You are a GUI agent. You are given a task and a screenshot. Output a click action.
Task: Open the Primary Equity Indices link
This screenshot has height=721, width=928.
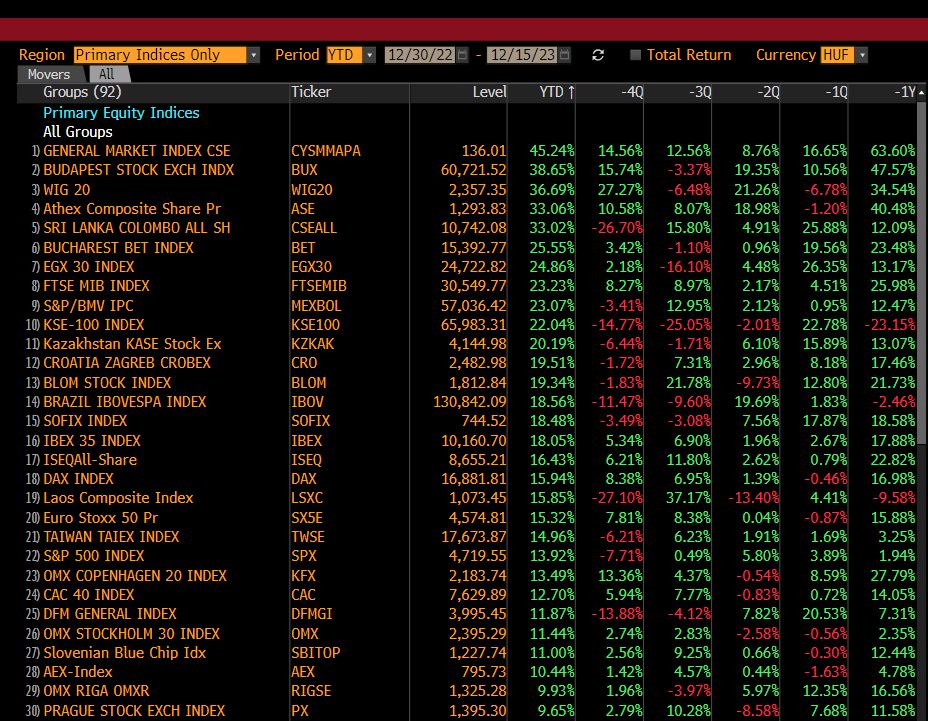point(121,113)
